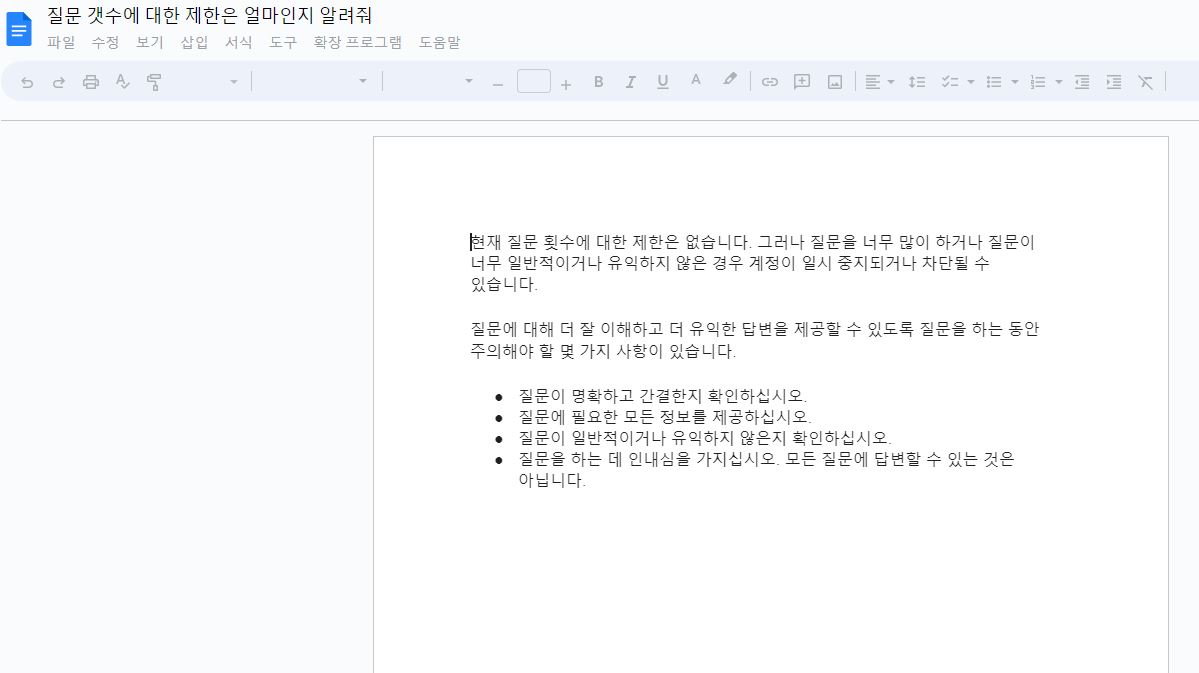Add a comment with the comment icon
The width and height of the screenshot is (1199, 673).
pos(801,81)
